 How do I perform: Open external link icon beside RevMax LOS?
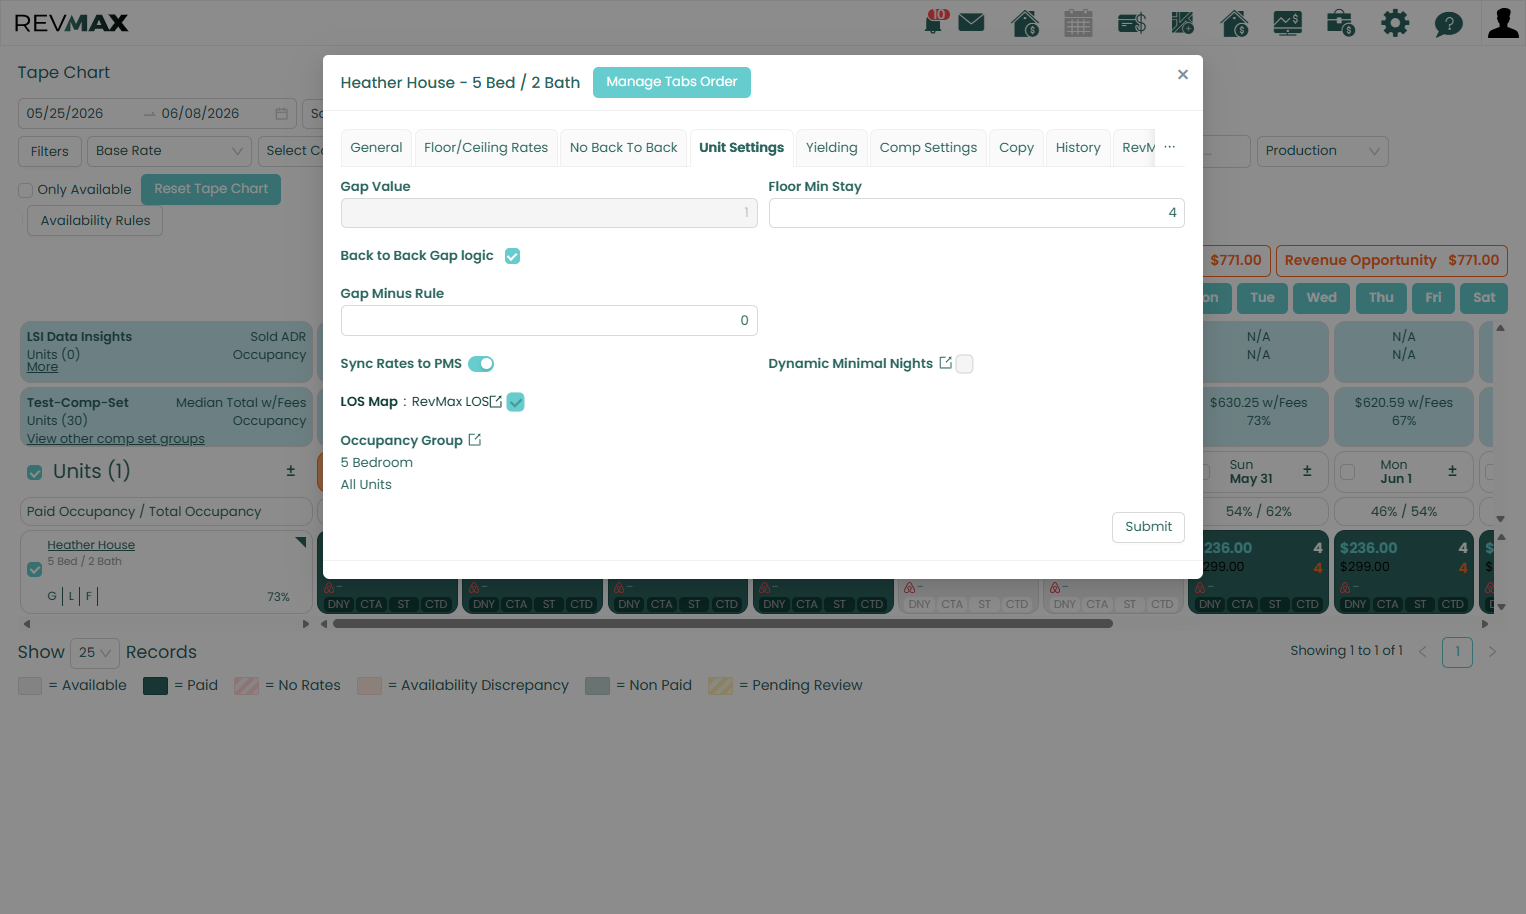tap(496, 401)
